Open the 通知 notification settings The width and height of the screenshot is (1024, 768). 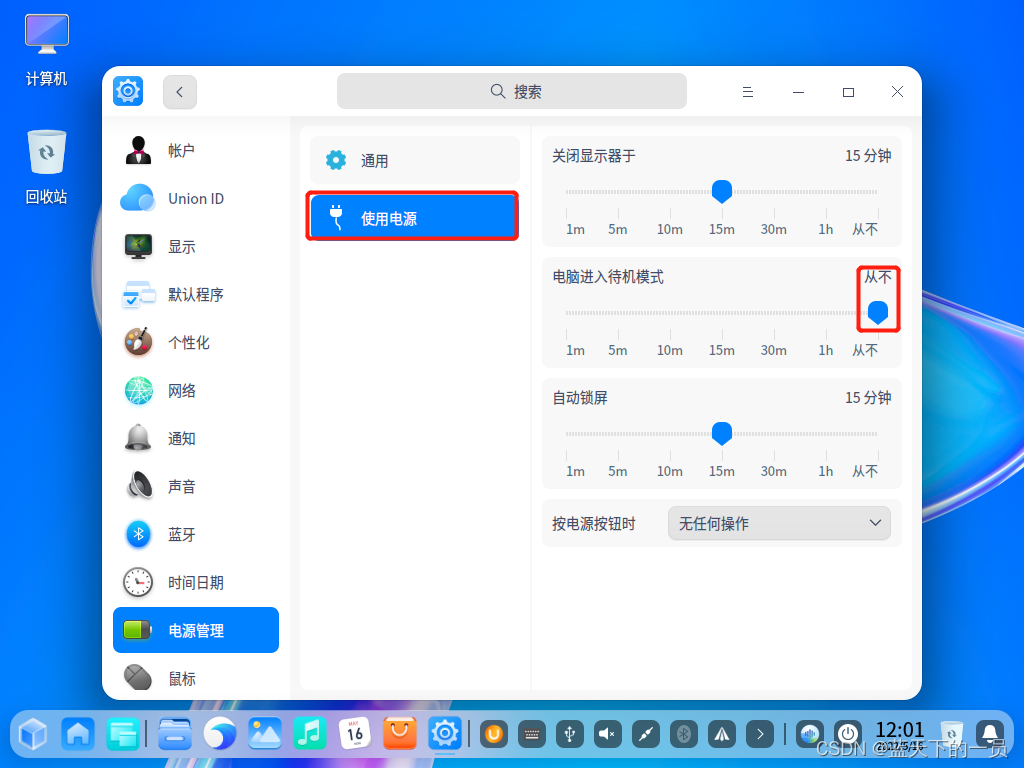tap(195, 439)
